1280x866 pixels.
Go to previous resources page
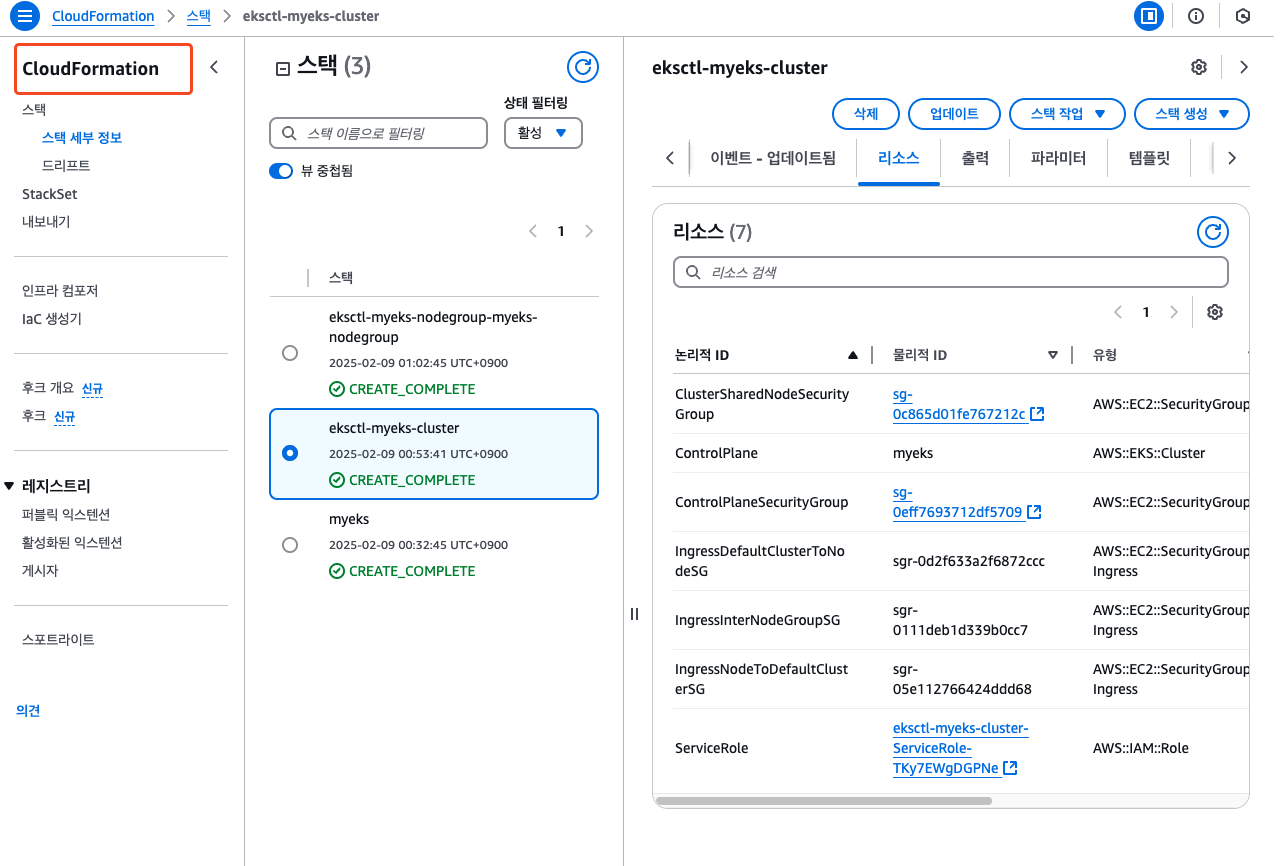pos(1118,312)
